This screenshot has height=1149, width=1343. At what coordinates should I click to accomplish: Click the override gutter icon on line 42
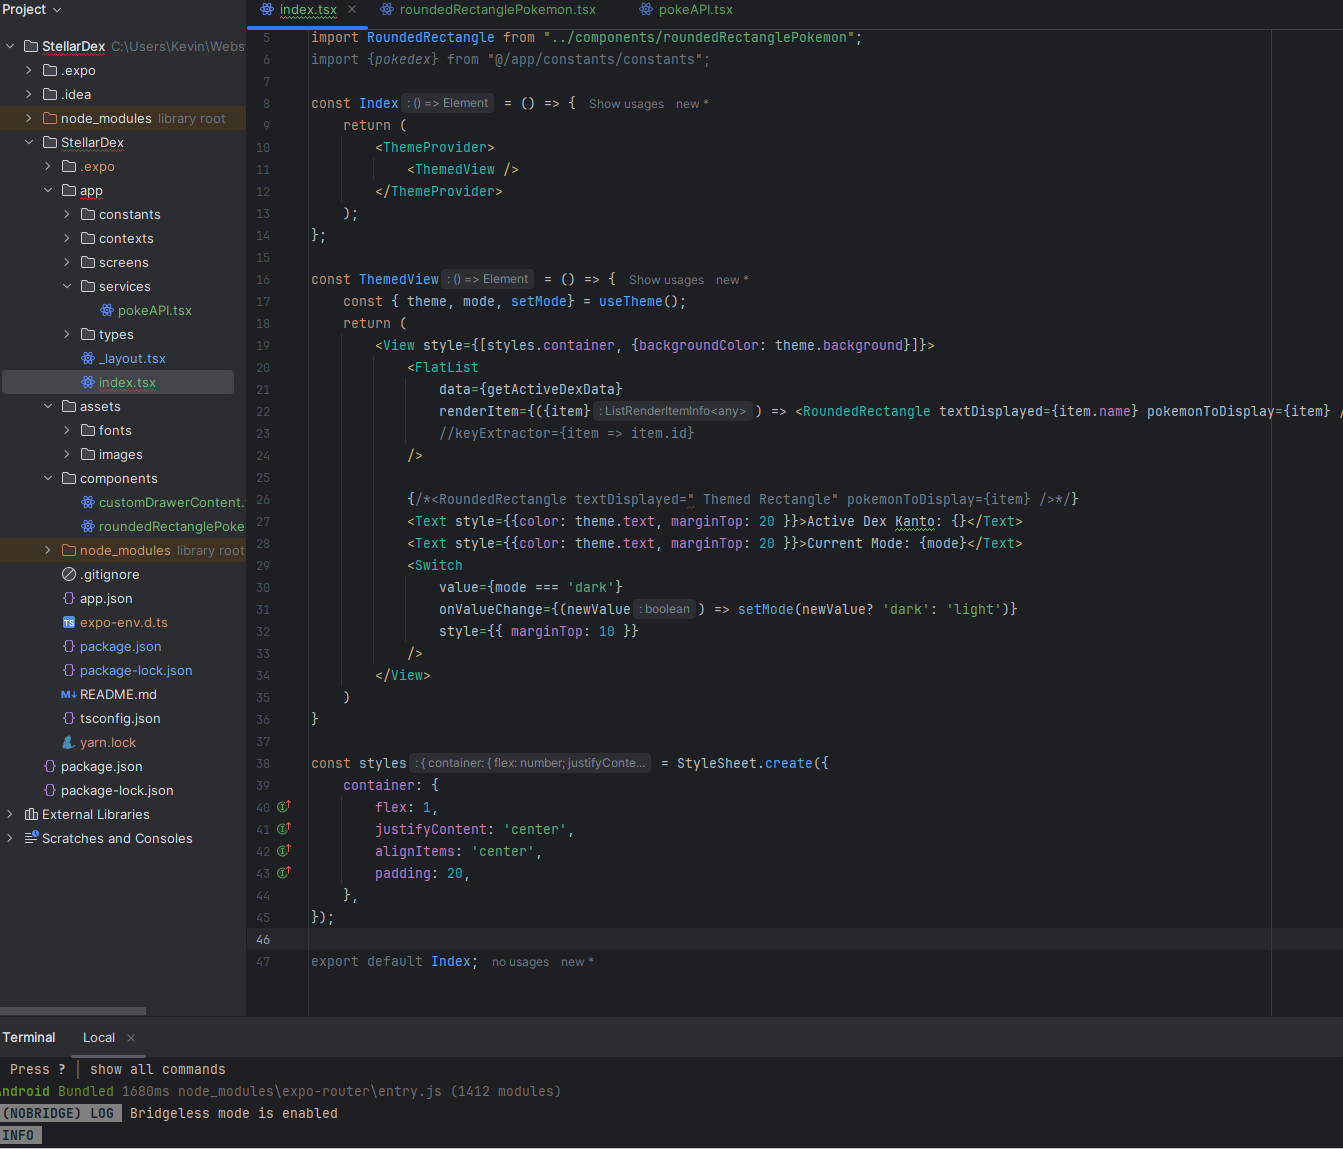[x=284, y=850]
